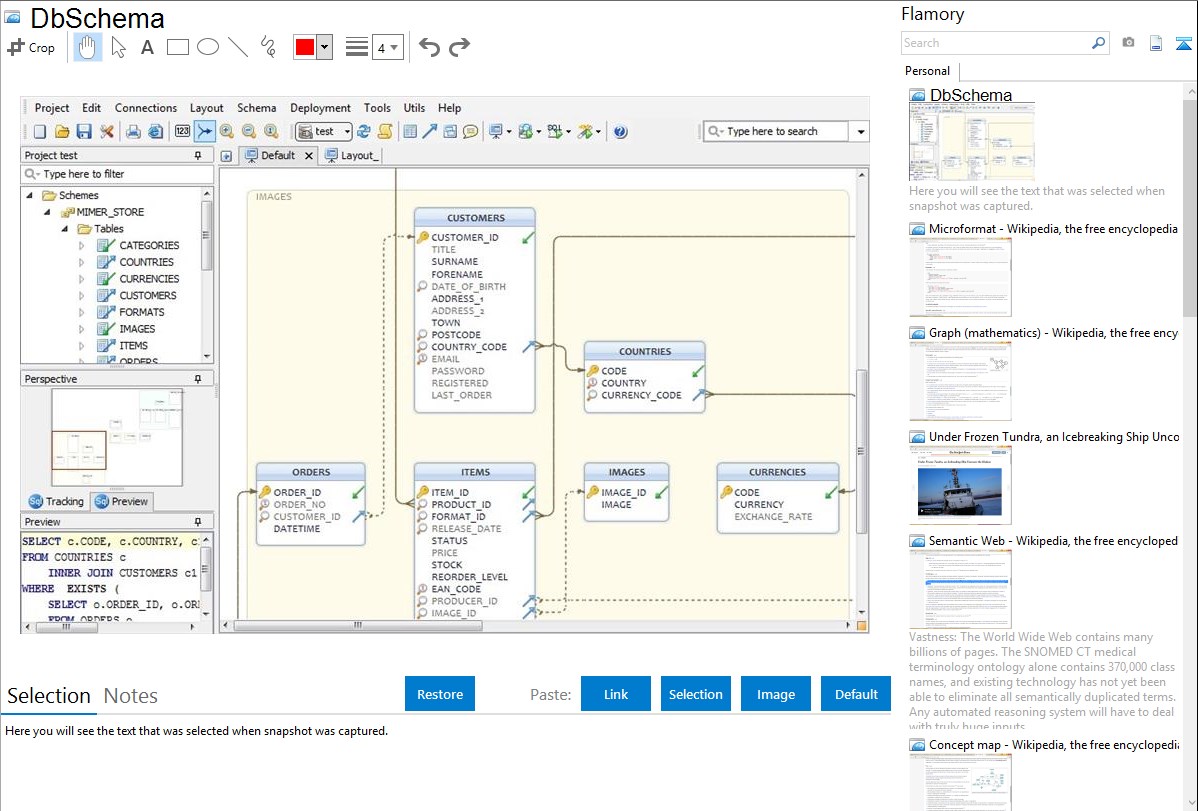
Task: Click the camera snapshot icon
Action: pos(1128,43)
